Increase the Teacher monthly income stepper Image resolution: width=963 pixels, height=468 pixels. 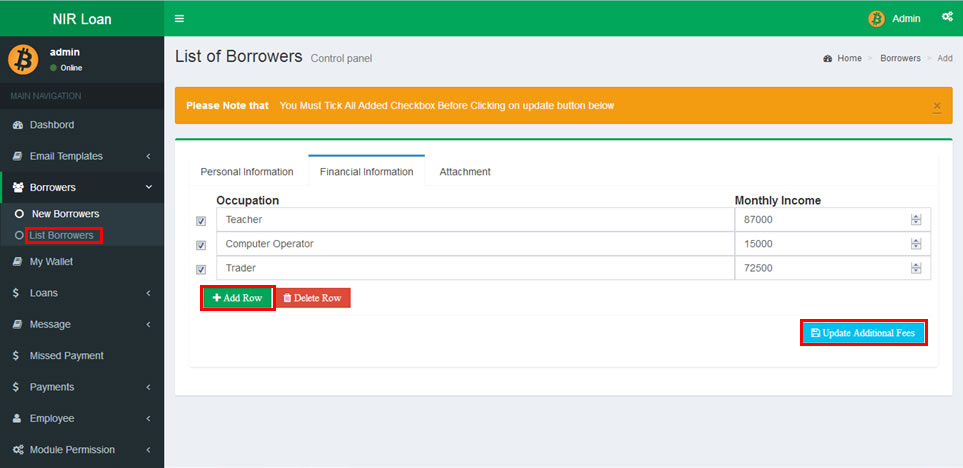pos(915,217)
